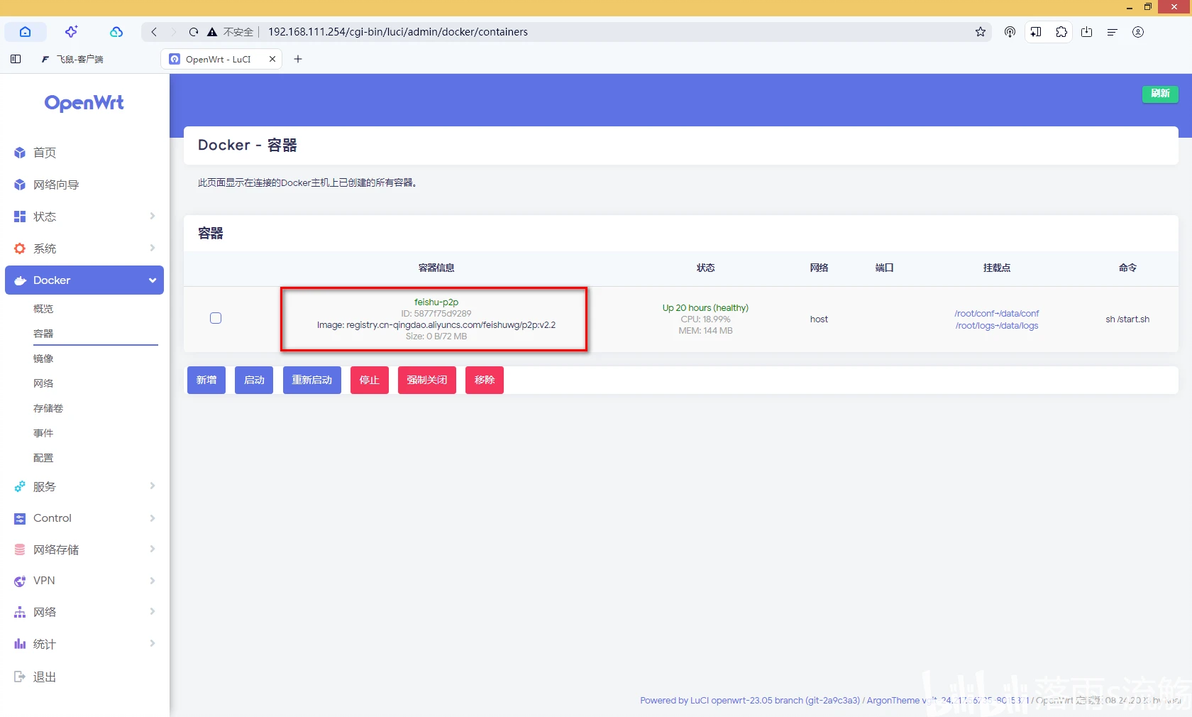Click the 强制关闭 button
Screen dimensions: 1192x717
pyautogui.click(x=427, y=380)
